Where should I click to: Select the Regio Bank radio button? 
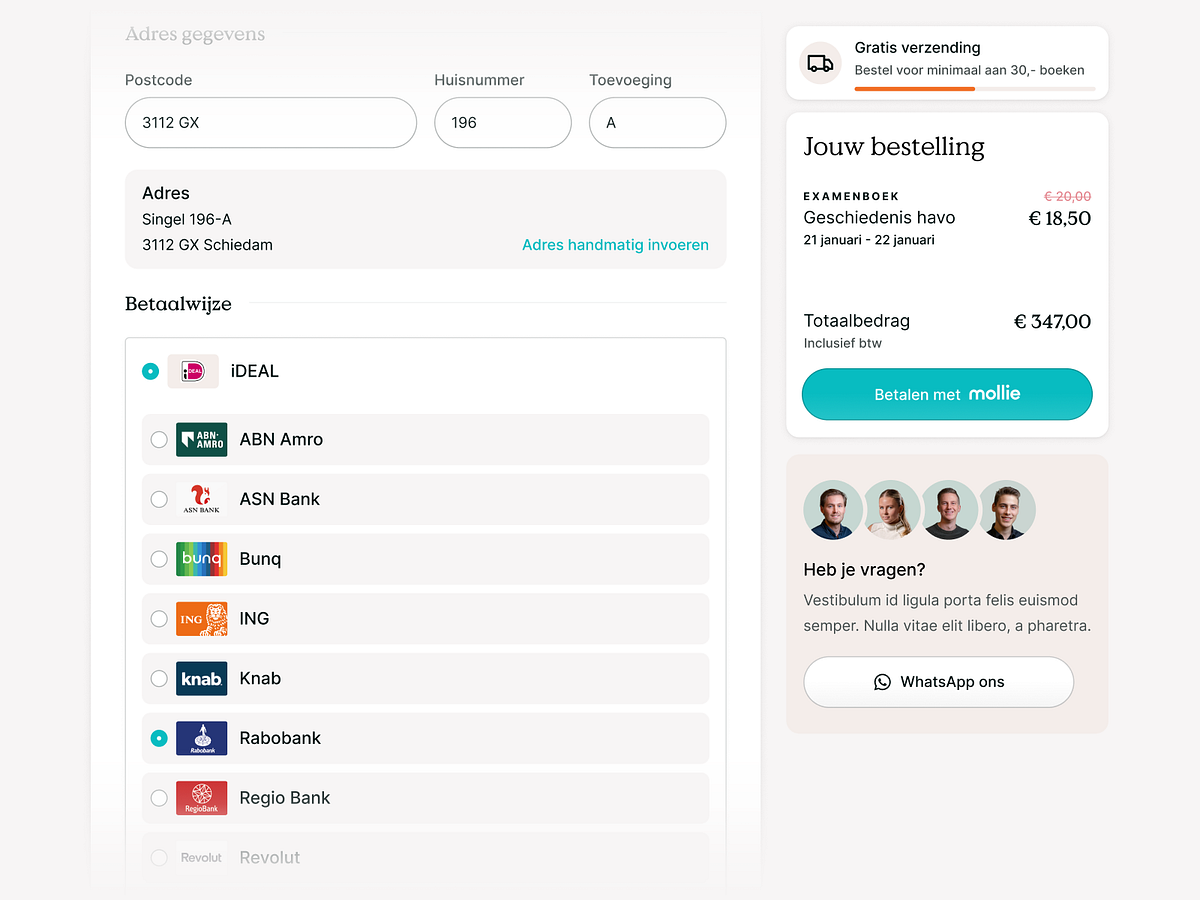coord(158,798)
